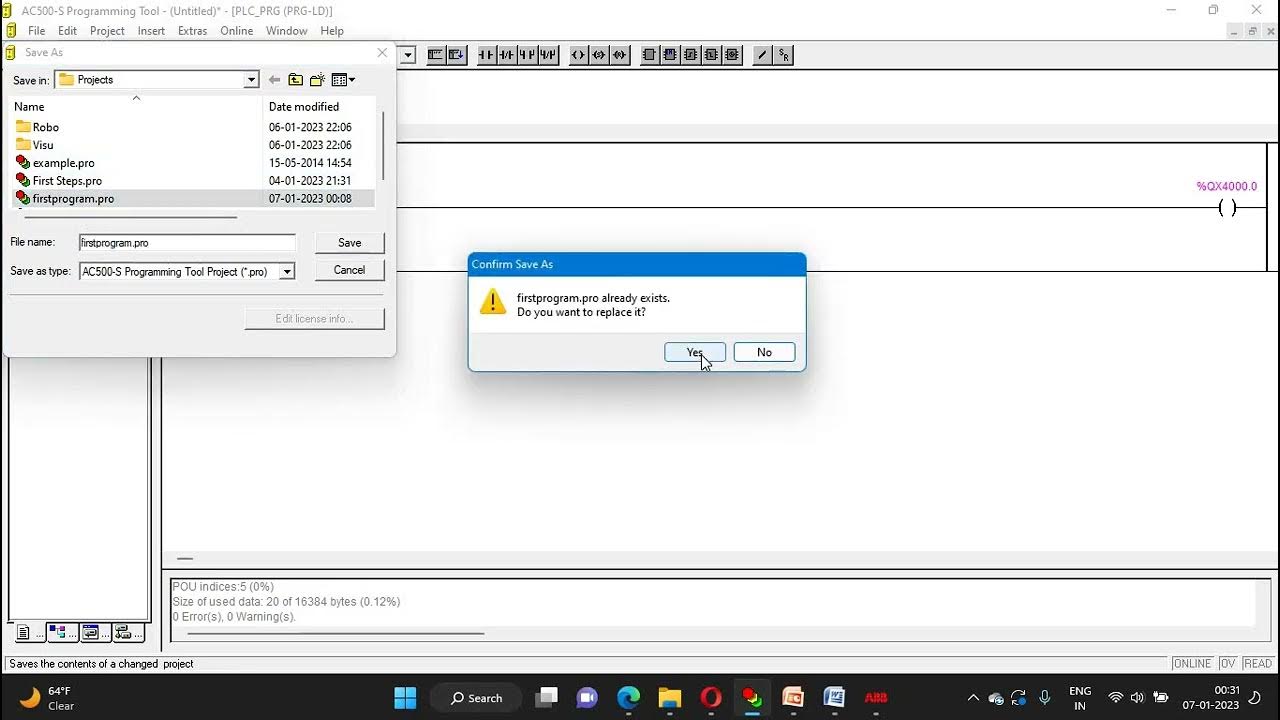This screenshot has height=720, width=1280.
Task: Open Microsoft Edge from taskbar
Action: click(x=628, y=697)
